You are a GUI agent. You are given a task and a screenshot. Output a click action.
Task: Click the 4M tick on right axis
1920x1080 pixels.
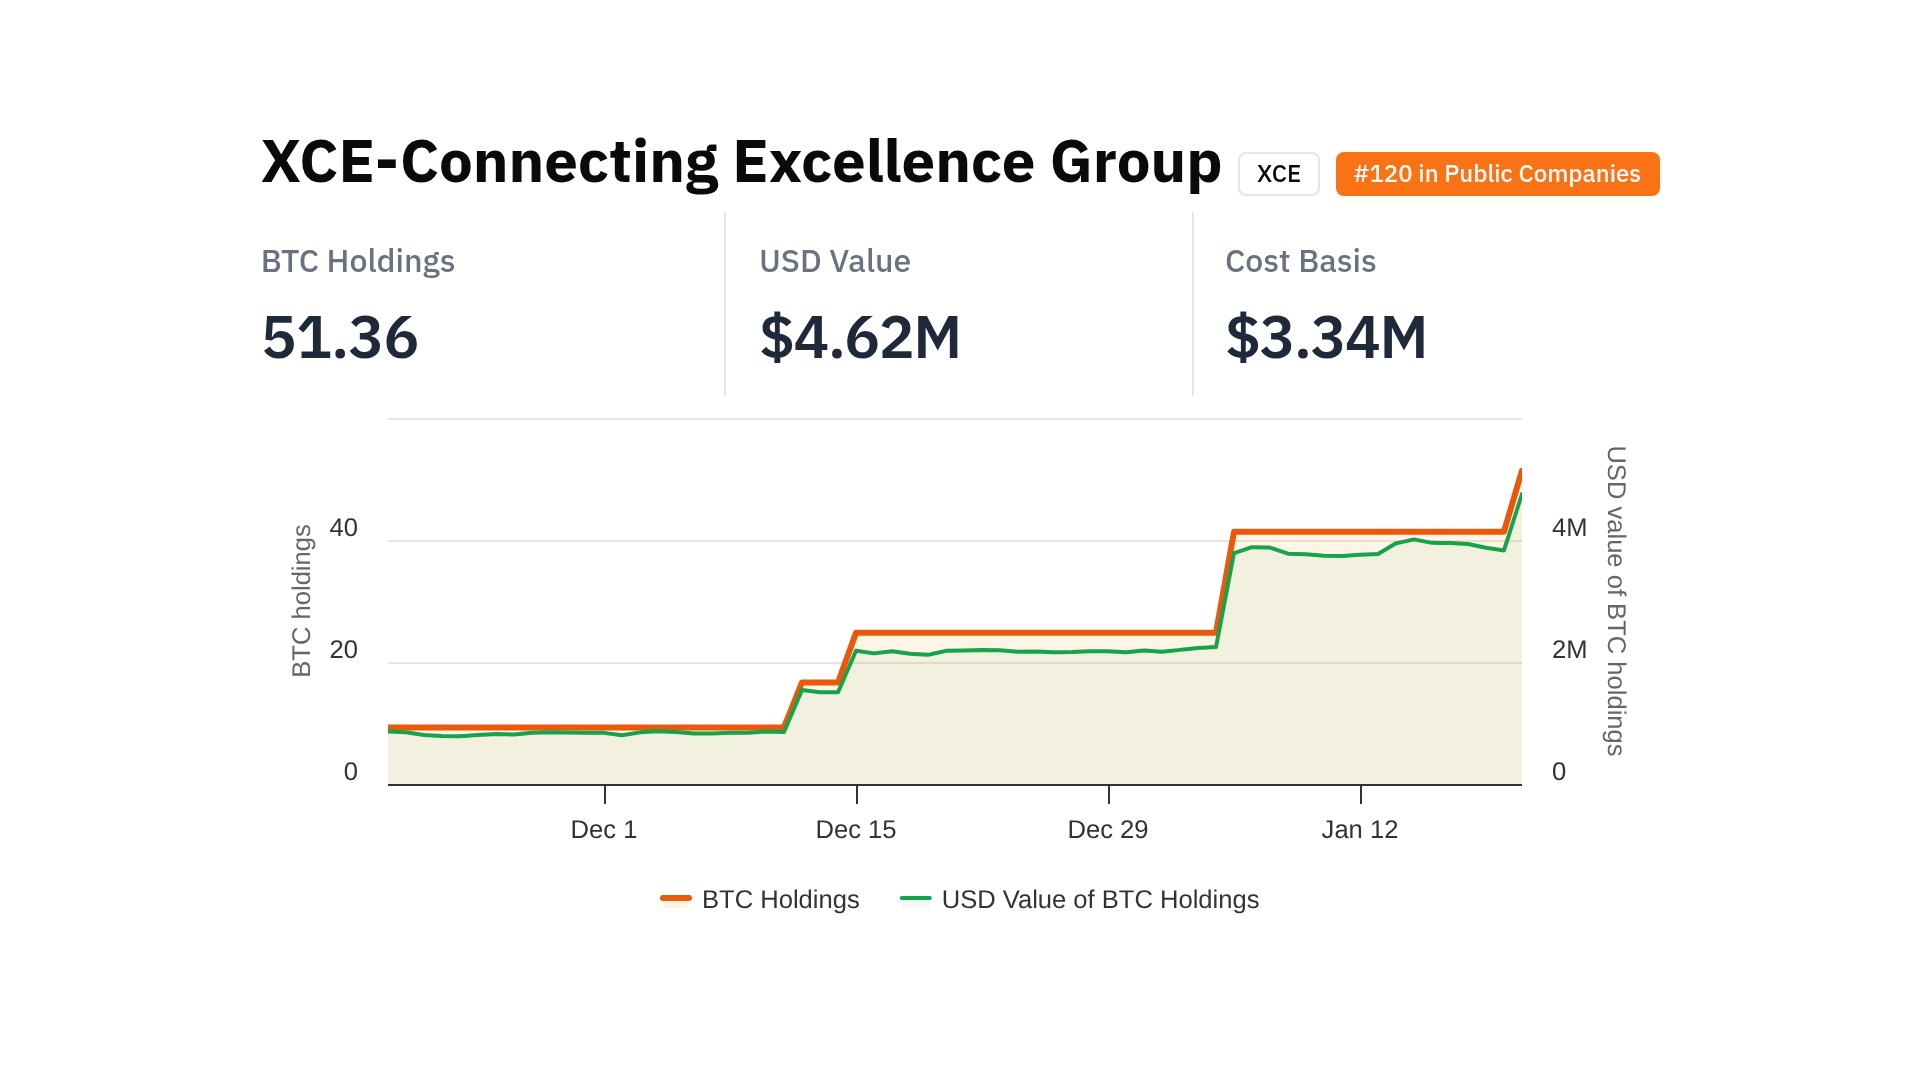1569,528
